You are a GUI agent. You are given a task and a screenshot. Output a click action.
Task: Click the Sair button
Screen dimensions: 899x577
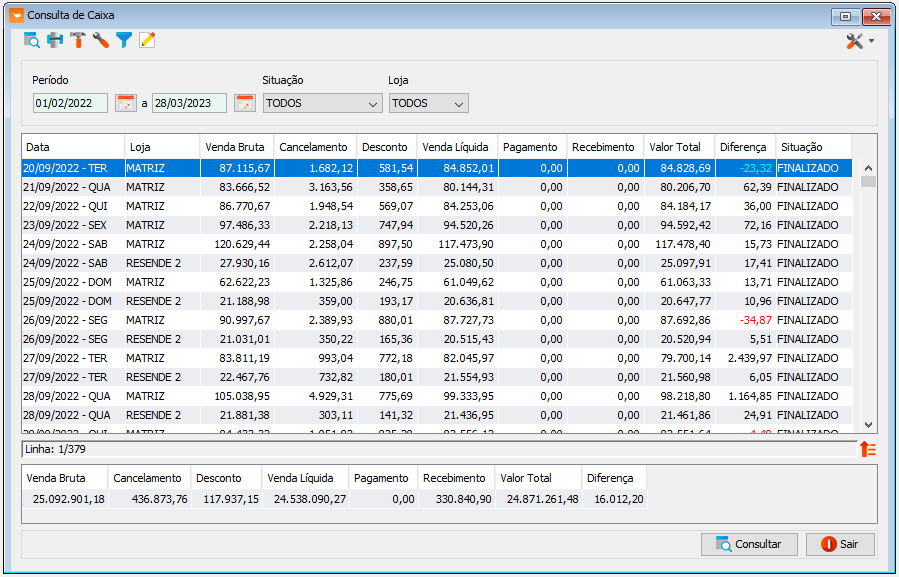click(x=840, y=544)
